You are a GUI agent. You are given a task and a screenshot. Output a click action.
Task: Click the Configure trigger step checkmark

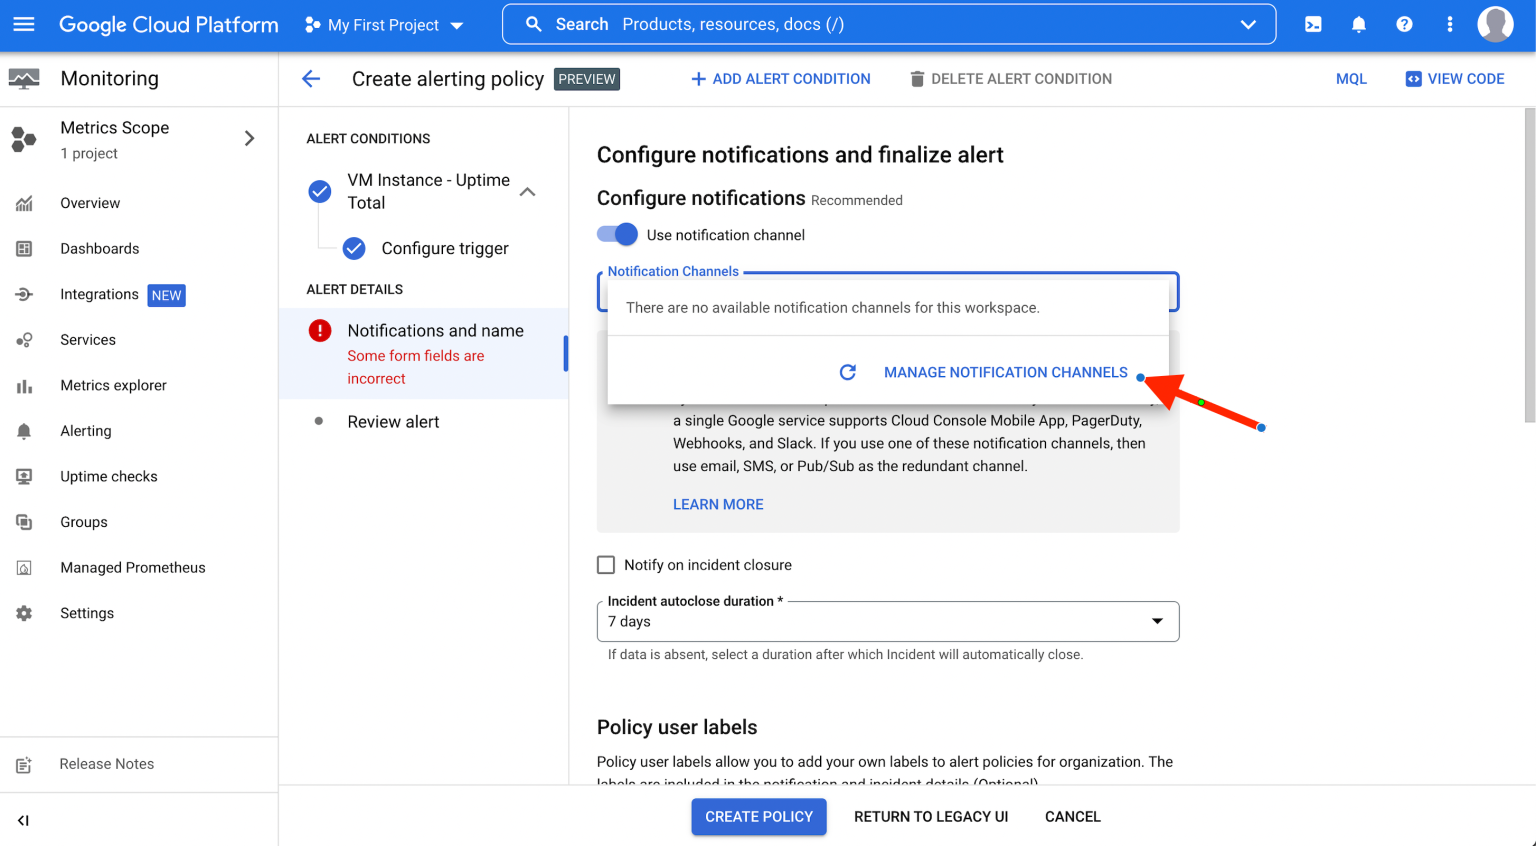354,248
